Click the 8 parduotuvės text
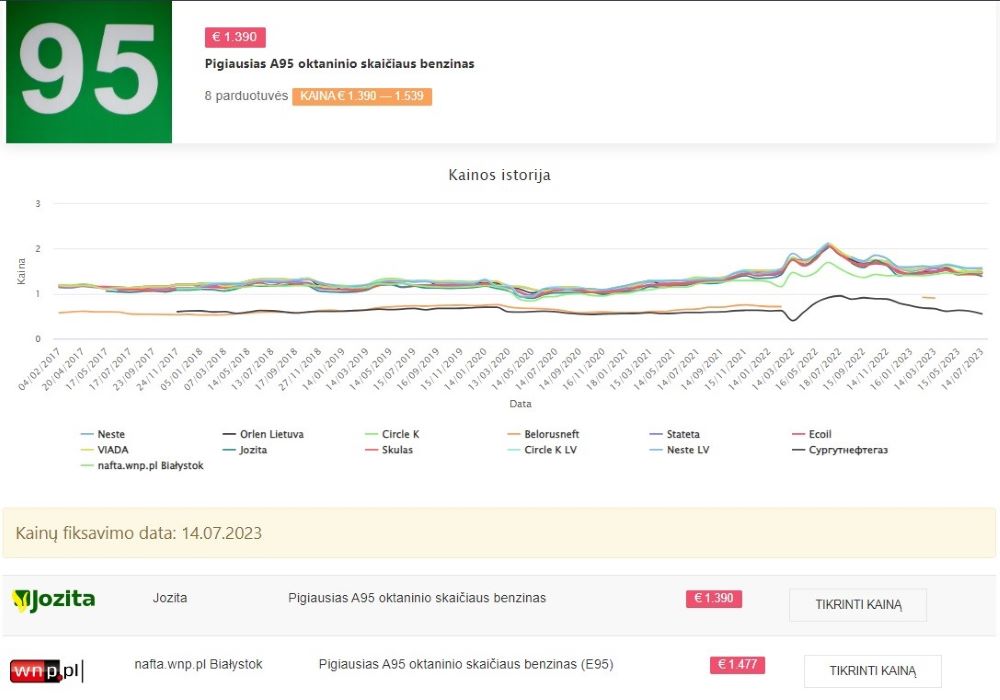This screenshot has height=700, width=1000. click(x=246, y=96)
